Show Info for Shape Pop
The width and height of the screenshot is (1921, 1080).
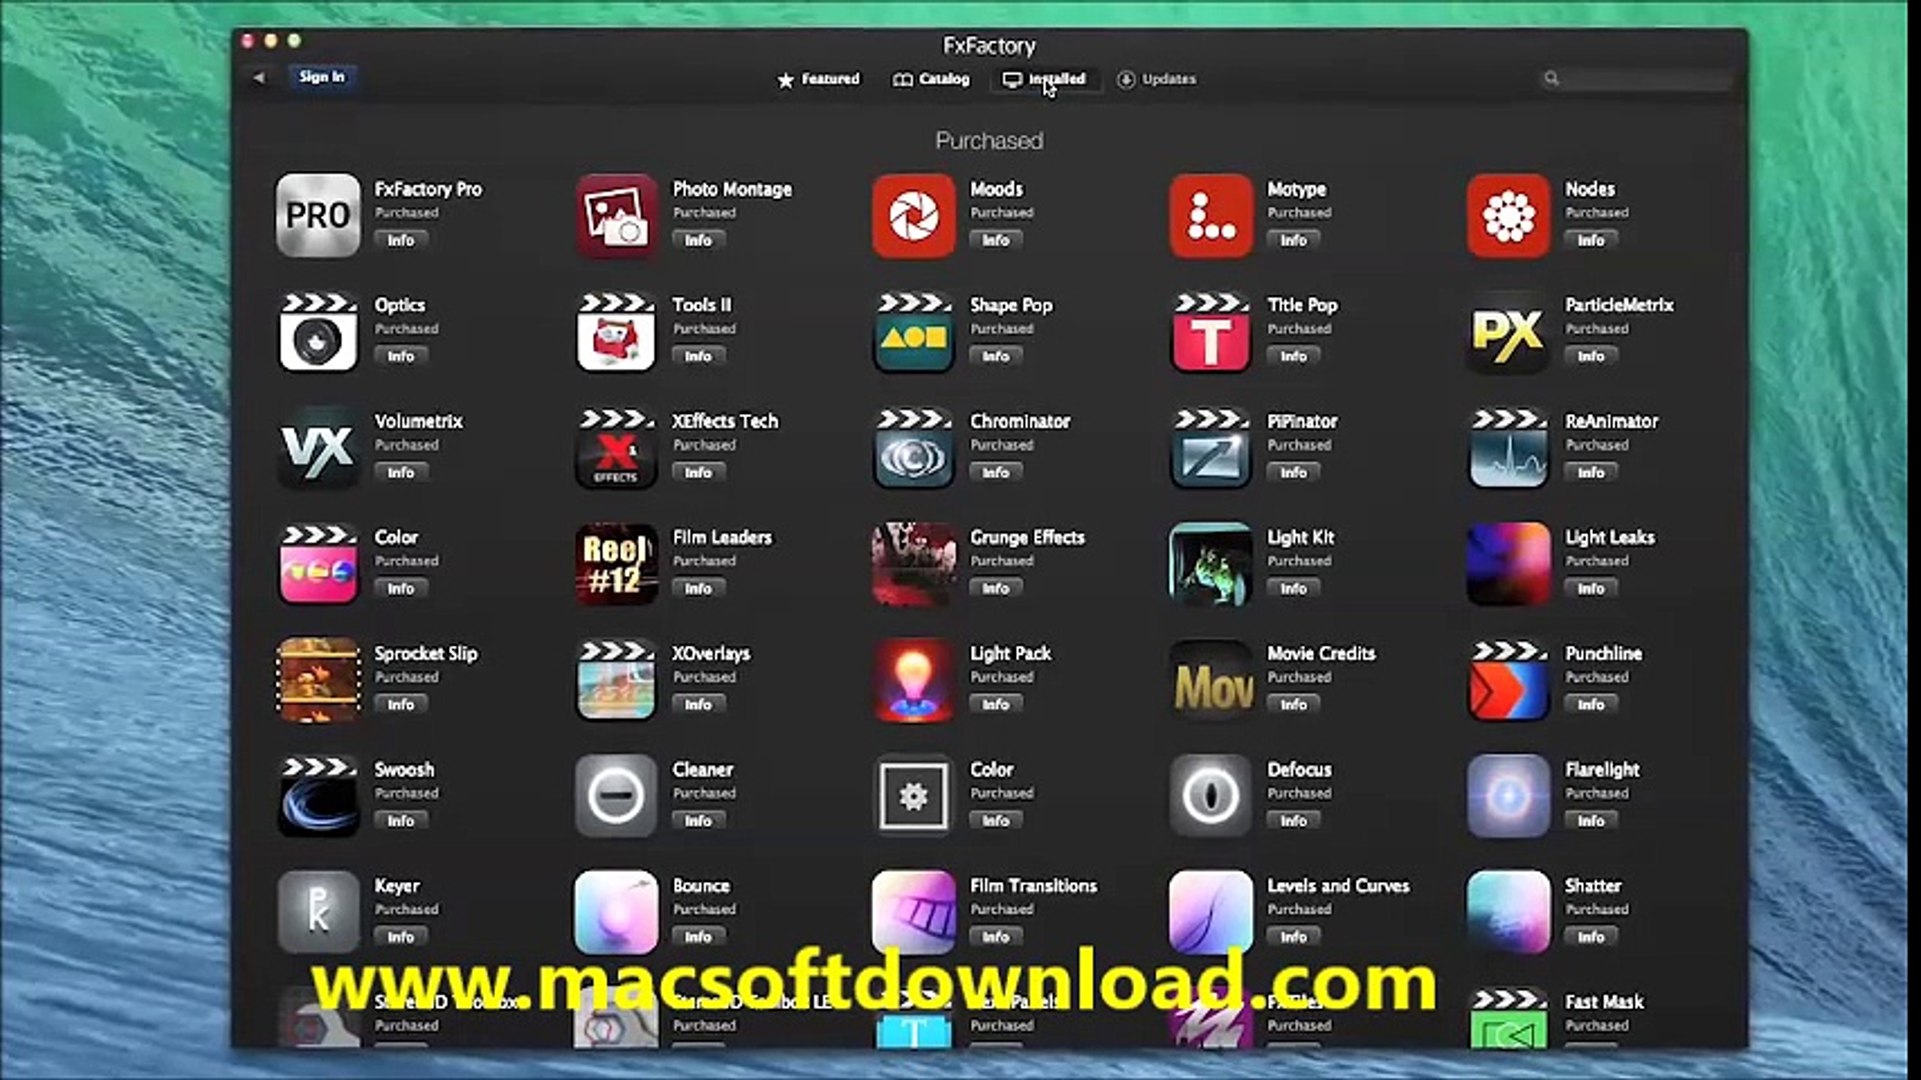point(995,356)
